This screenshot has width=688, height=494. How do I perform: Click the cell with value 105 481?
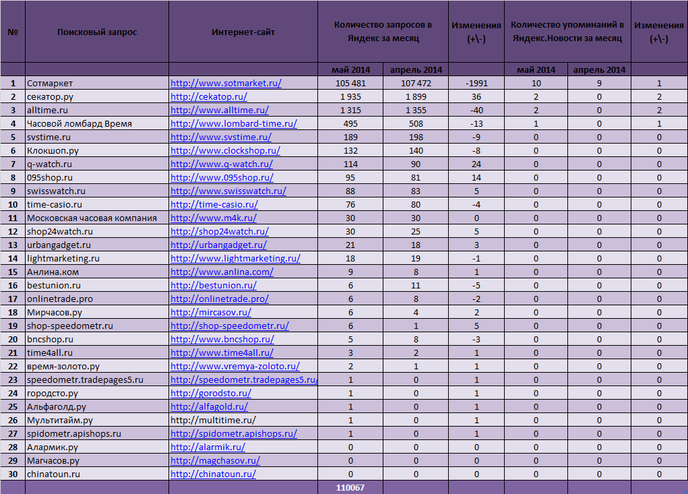[x=347, y=83]
